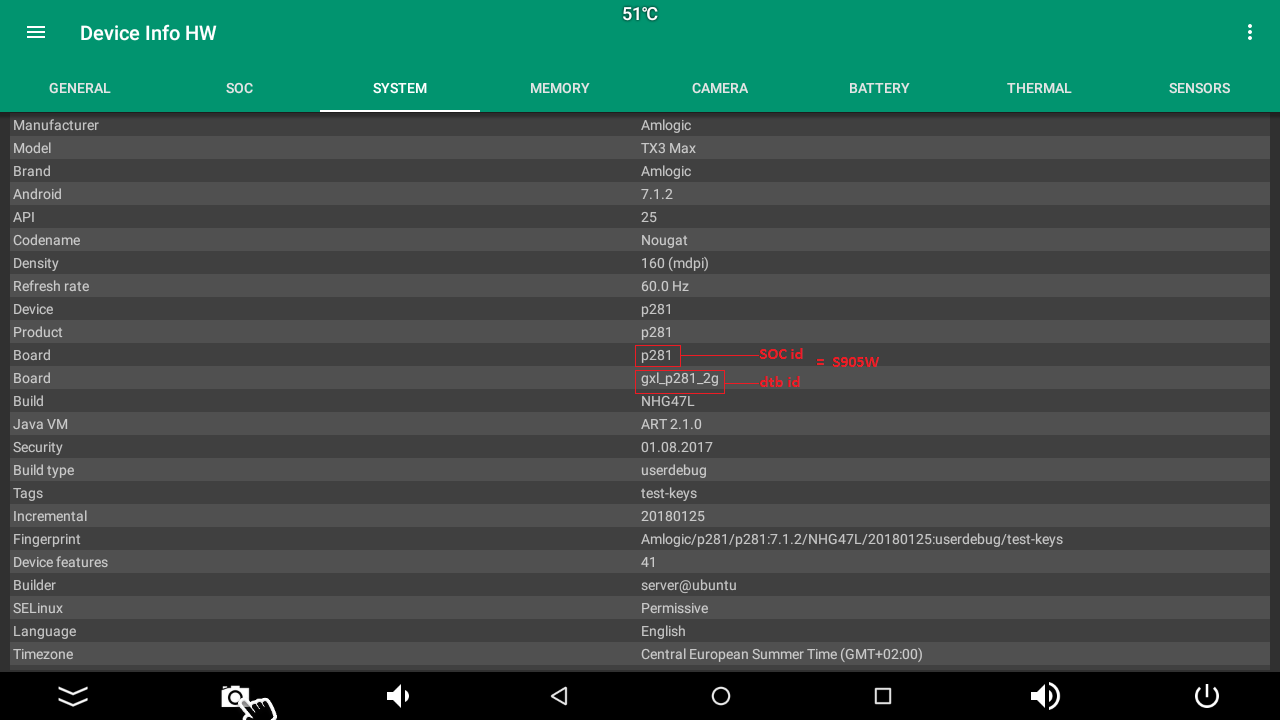This screenshot has width=1280, height=720.
Task: Click the Fingerprint row label
Action: (47, 539)
